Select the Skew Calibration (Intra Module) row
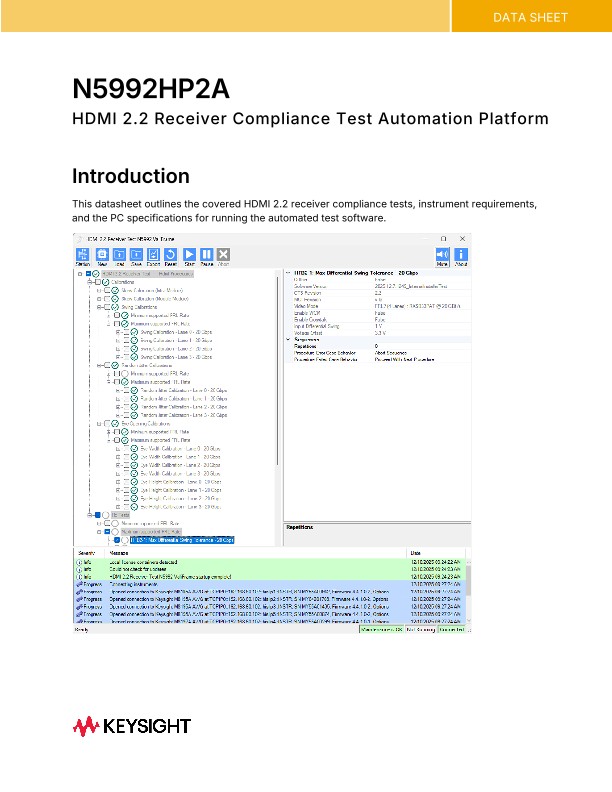612x792 pixels. click(152, 290)
